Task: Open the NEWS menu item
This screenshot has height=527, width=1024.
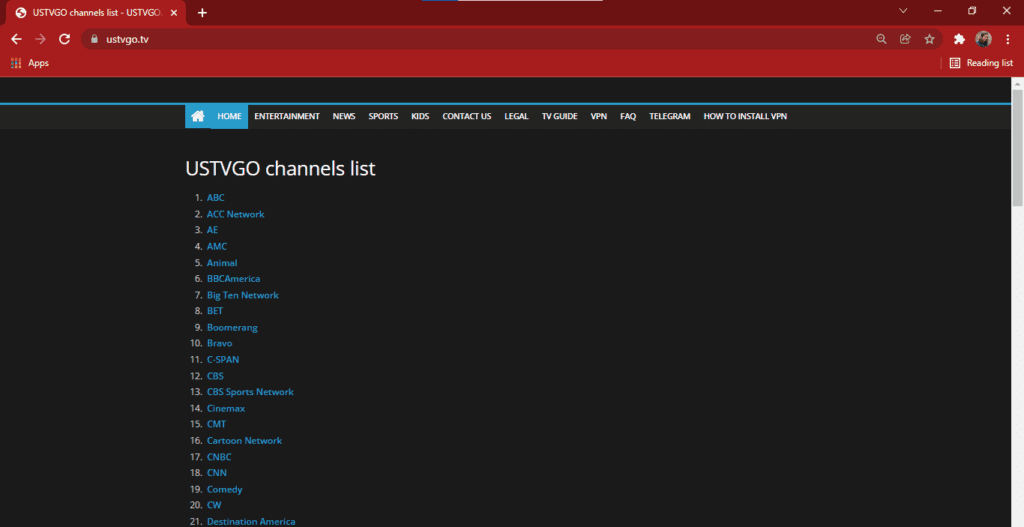Action: [344, 116]
